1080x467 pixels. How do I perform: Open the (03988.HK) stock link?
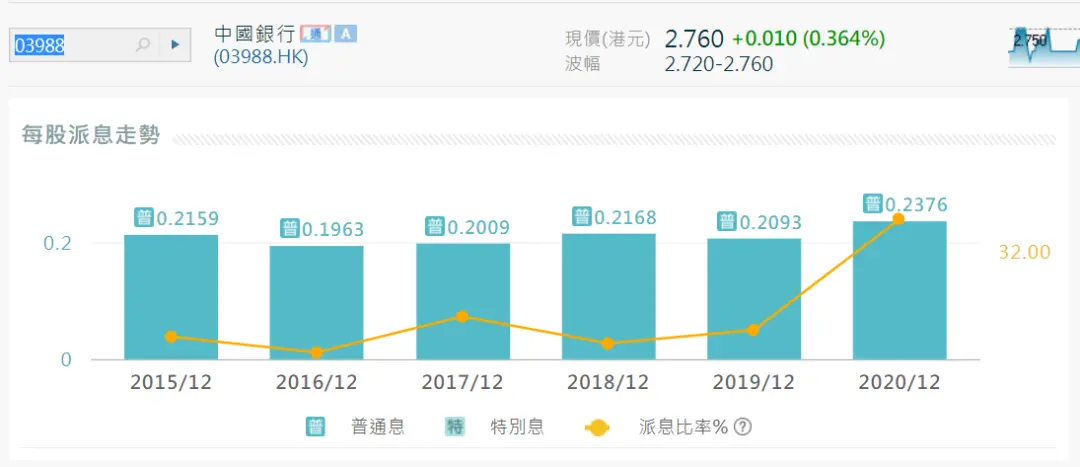tap(261, 58)
